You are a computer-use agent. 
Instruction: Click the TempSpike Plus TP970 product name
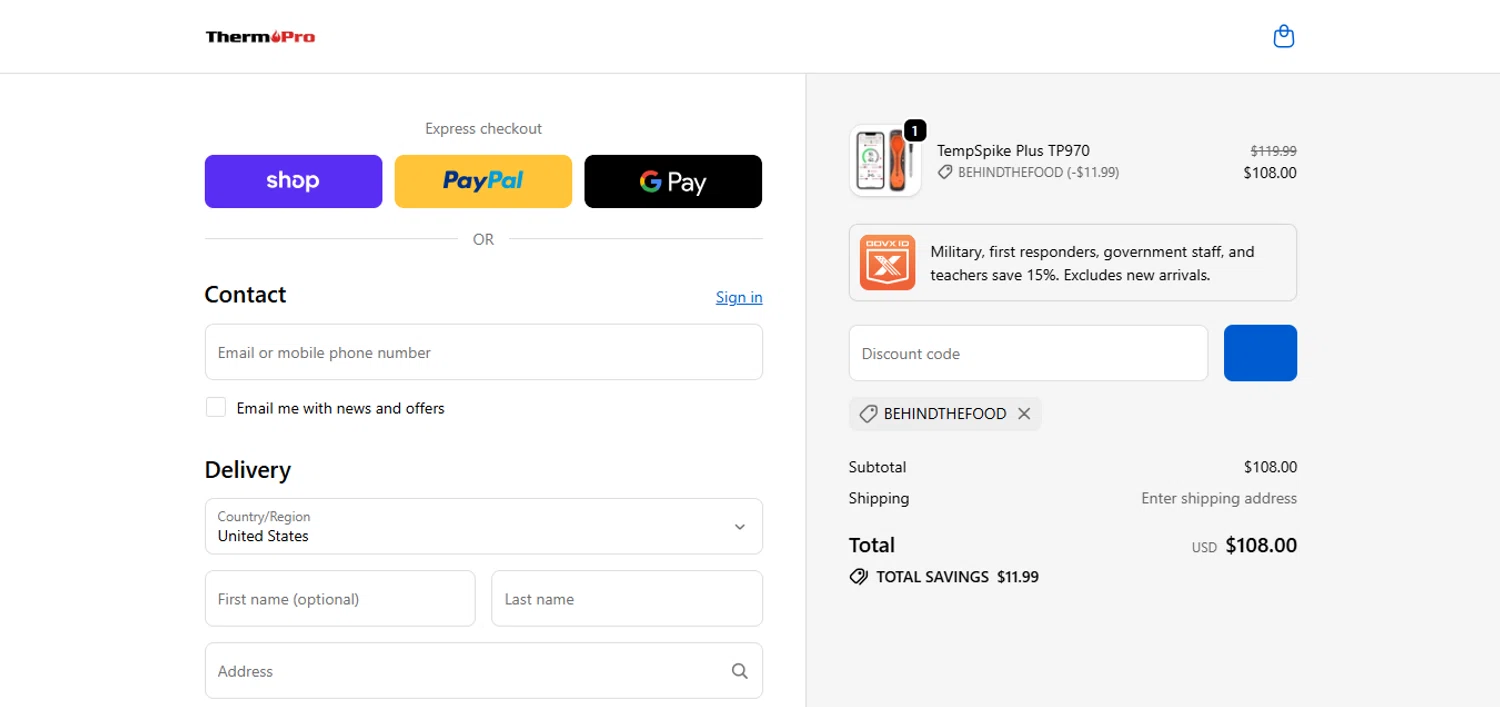tap(1013, 151)
